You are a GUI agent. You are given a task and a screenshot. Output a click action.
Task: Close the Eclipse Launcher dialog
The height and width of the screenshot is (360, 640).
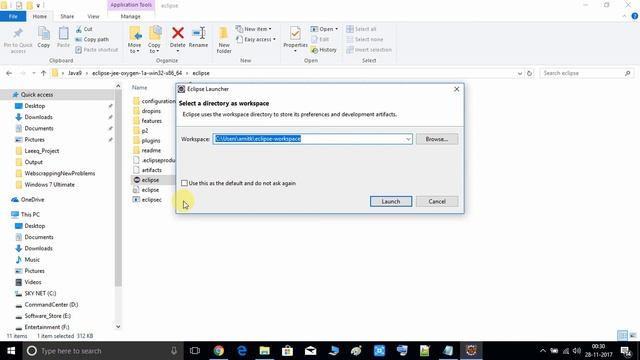pyautogui.click(x=456, y=89)
